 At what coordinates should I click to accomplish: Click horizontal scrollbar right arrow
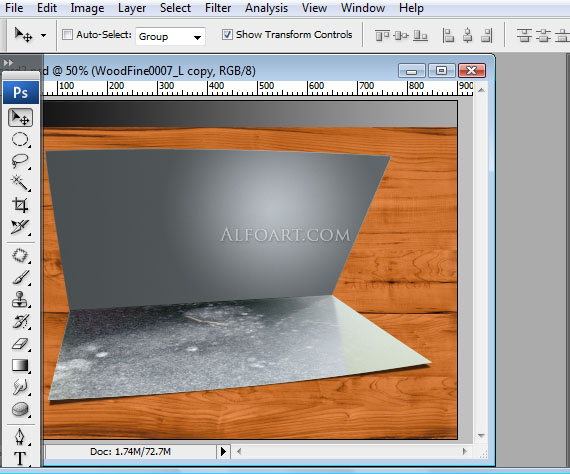[x=464, y=451]
